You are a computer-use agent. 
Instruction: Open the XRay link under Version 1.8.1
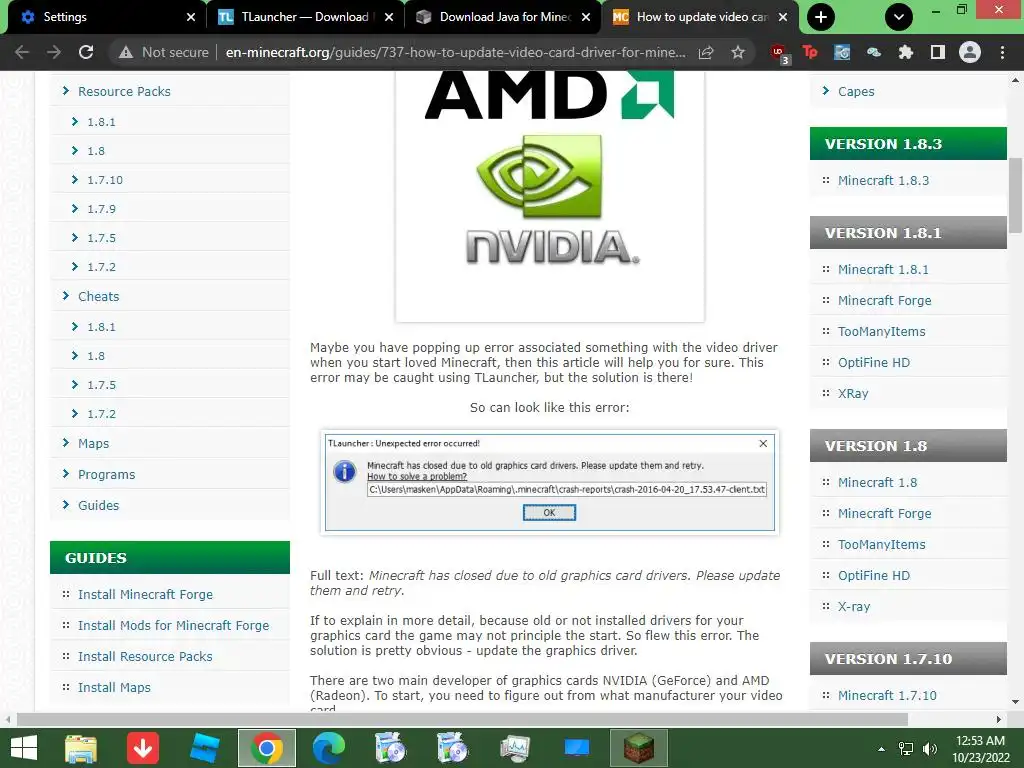click(x=853, y=393)
